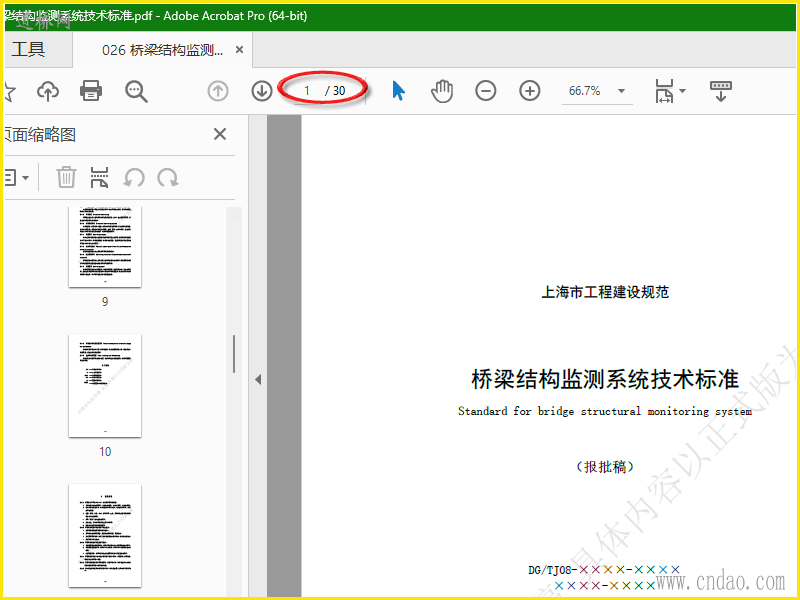Viewport: 800px width, 600px height.
Task: Select page 10 thumbnail
Action: click(105, 386)
